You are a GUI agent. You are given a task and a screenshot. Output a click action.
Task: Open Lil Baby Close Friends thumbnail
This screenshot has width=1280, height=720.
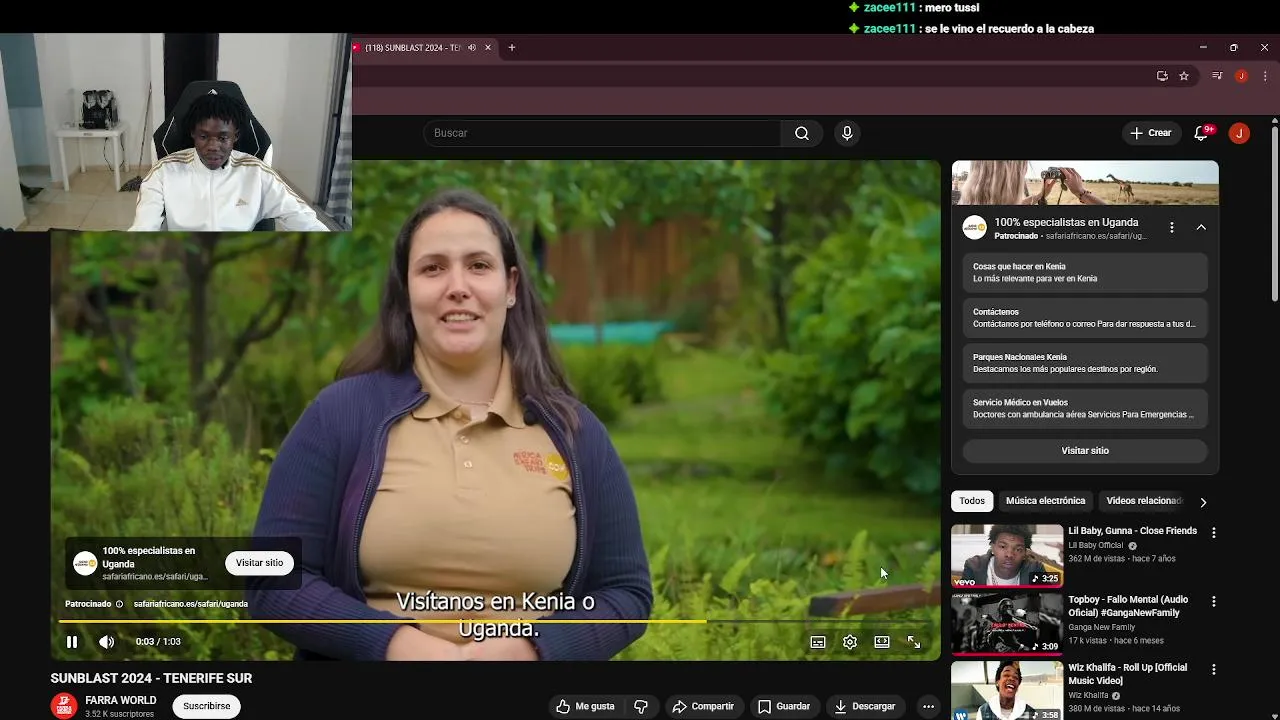1007,555
